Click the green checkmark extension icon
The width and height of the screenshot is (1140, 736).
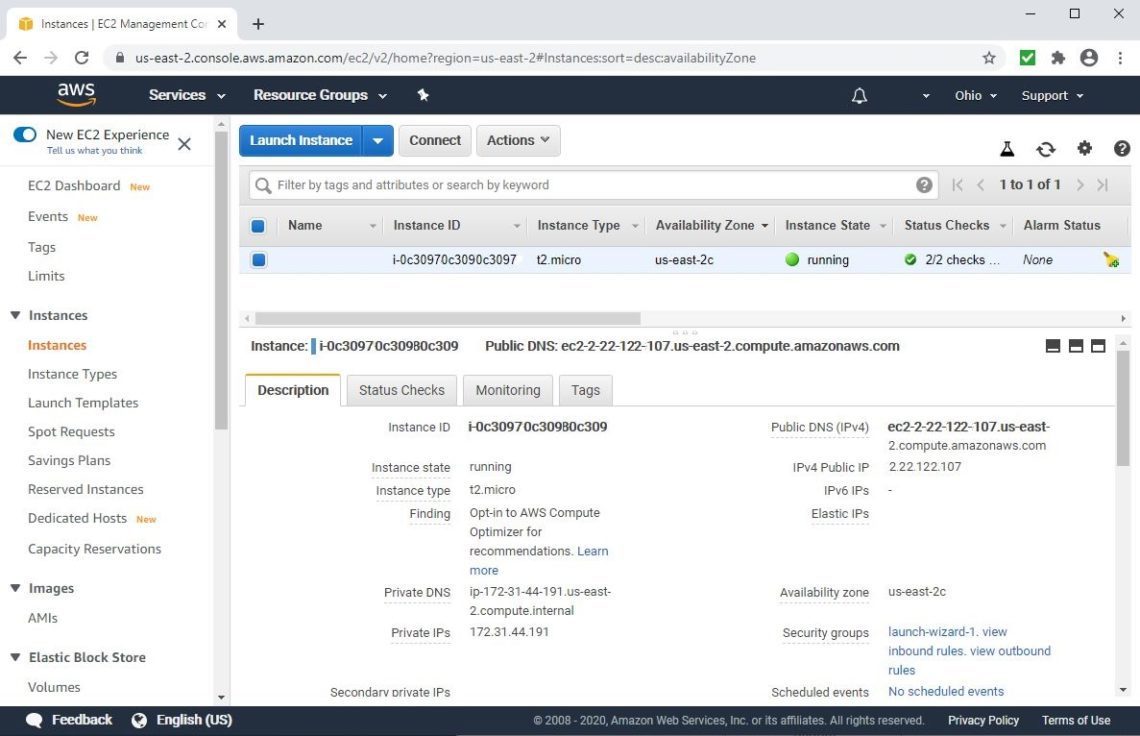(x=1027, y=57)
